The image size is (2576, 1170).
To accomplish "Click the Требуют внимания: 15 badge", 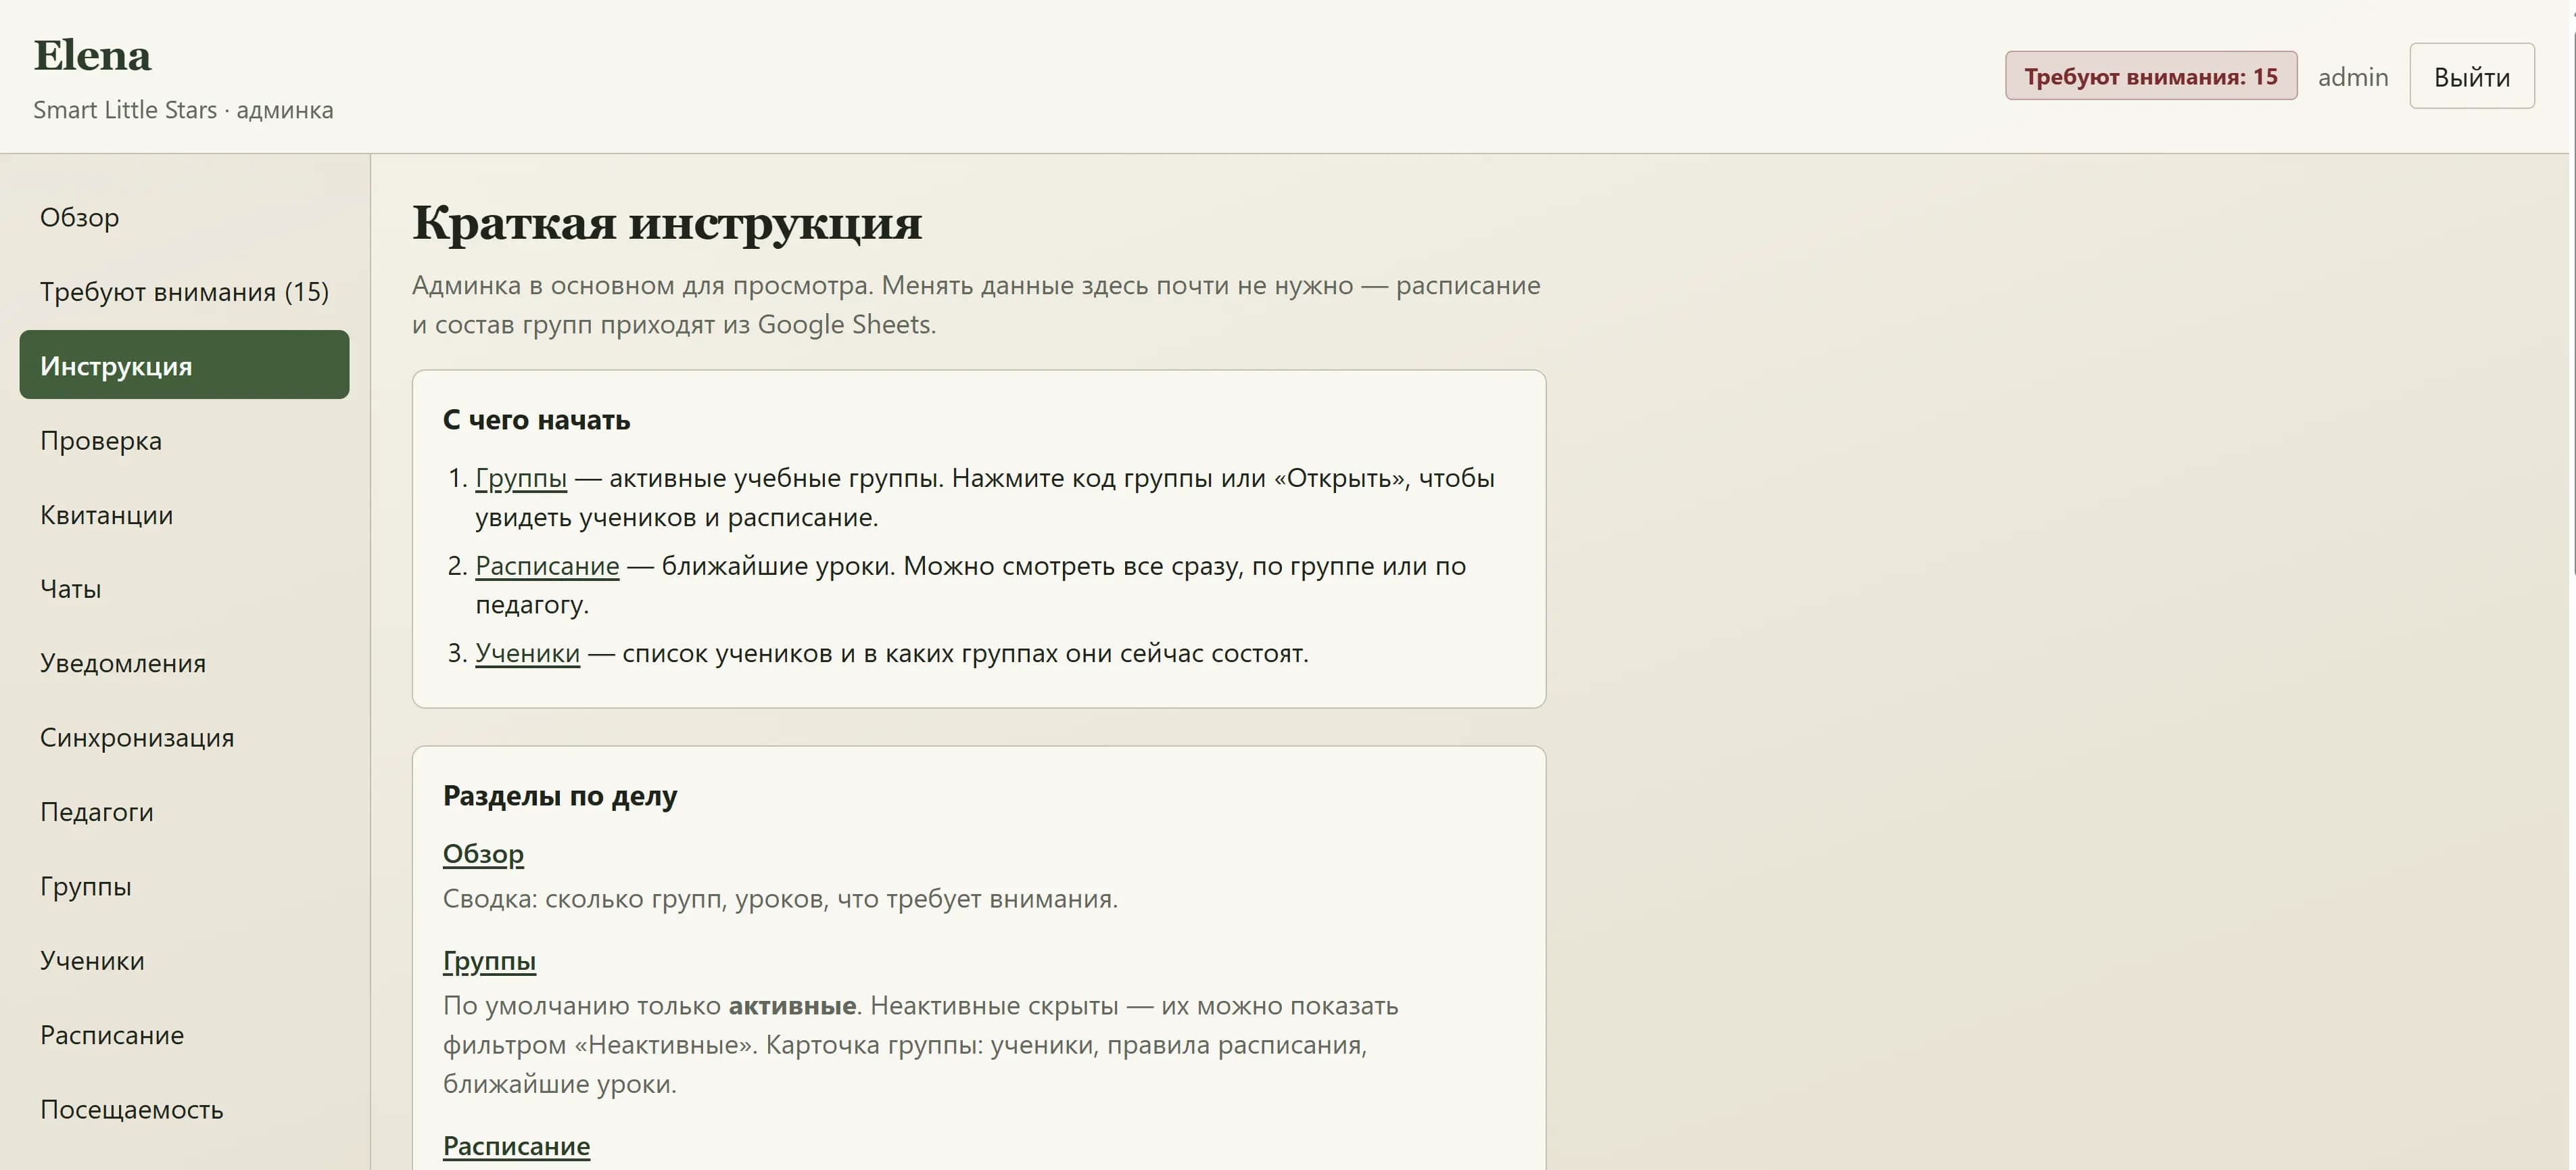I will tap(2150, 76).
